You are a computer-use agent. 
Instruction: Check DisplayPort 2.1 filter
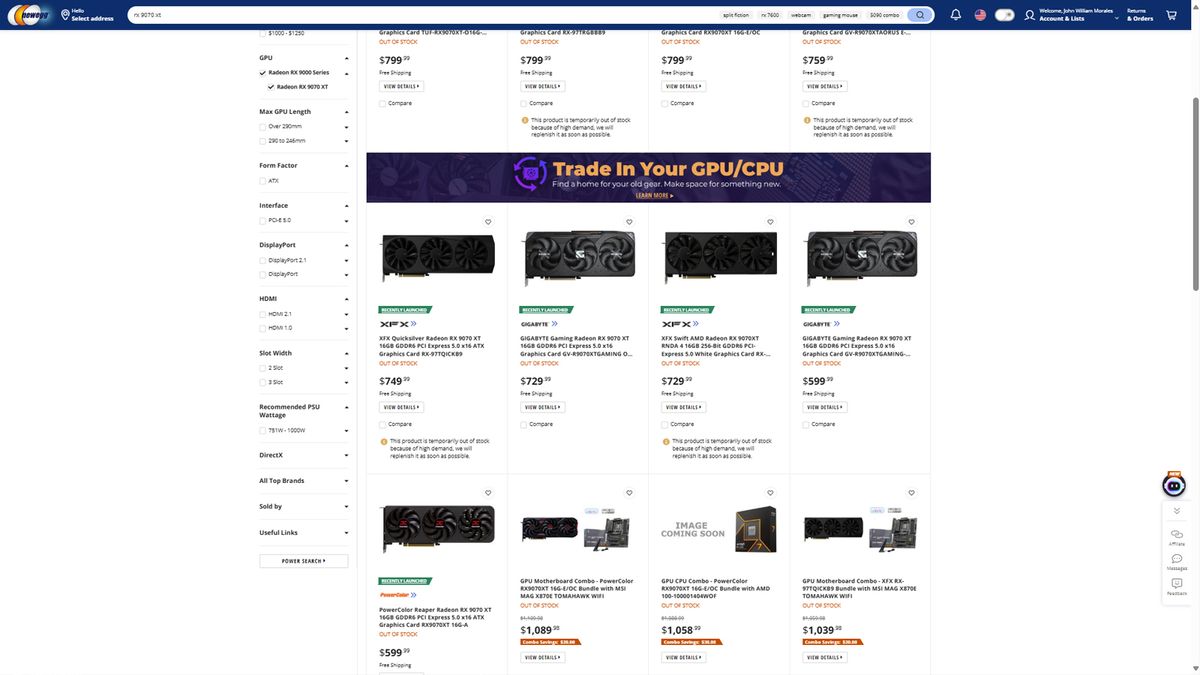[263, 260]
